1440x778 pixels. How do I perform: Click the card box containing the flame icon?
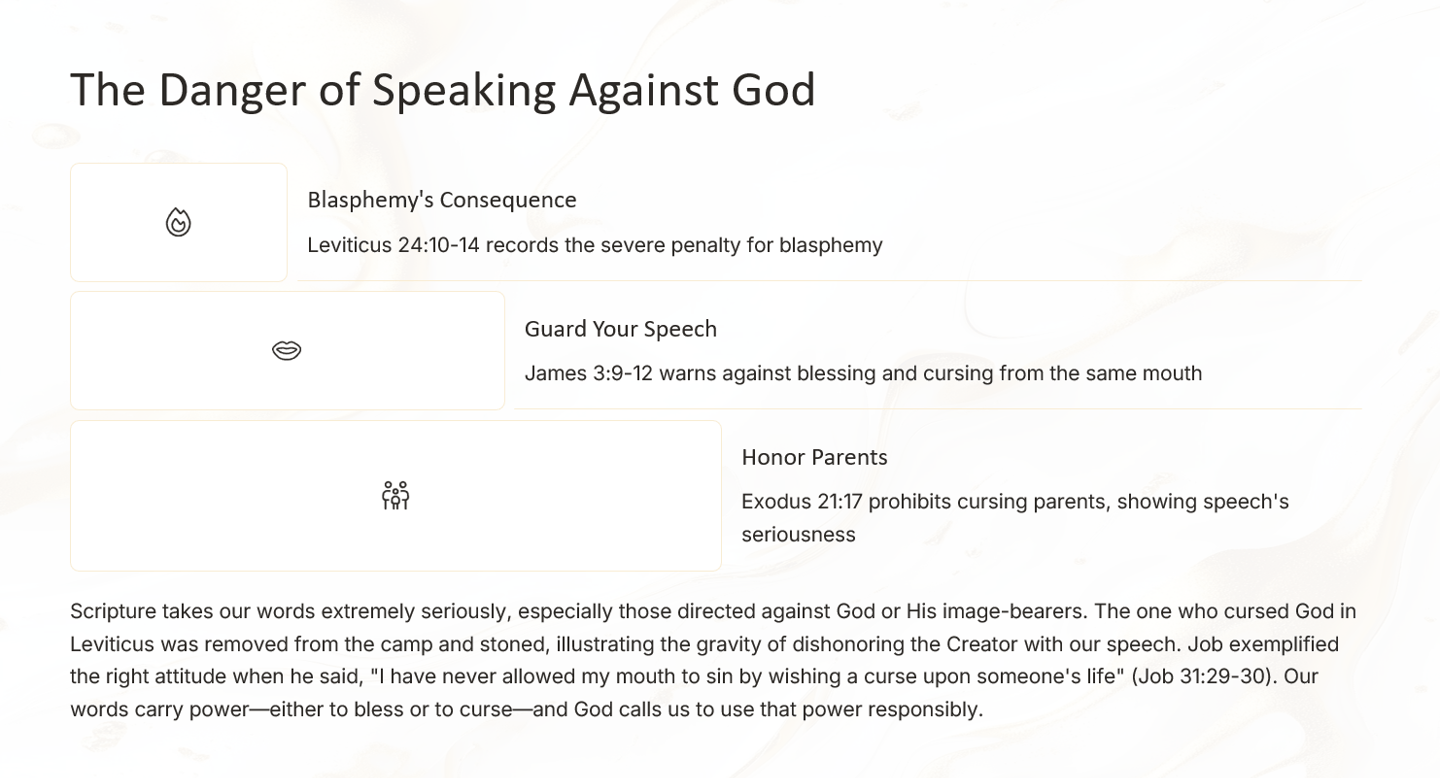179,222
